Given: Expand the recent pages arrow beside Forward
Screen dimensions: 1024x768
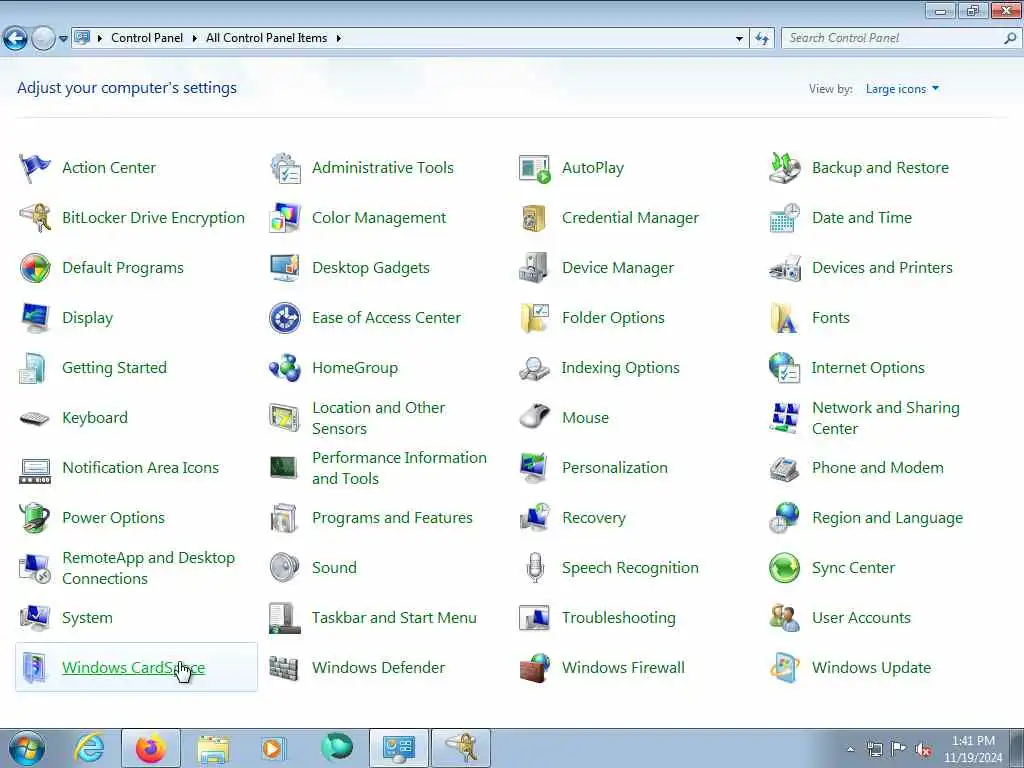Looking at the screenshot, I should click(63, 39).
